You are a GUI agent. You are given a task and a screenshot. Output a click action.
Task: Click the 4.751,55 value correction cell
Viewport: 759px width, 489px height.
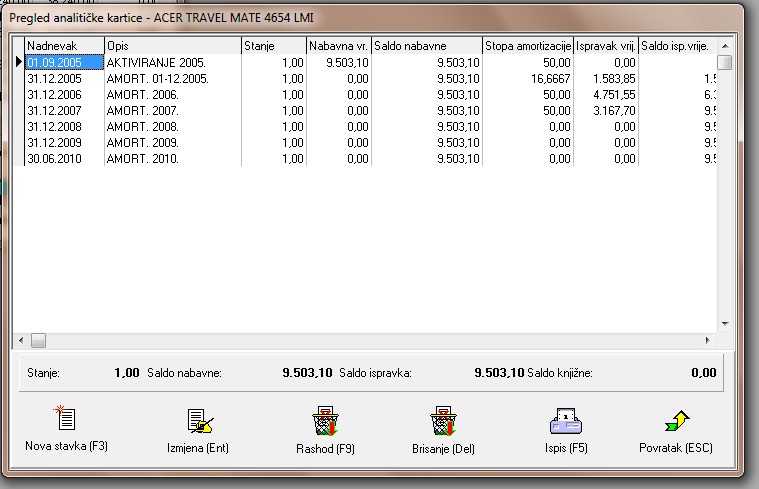(x=606, y=94)
